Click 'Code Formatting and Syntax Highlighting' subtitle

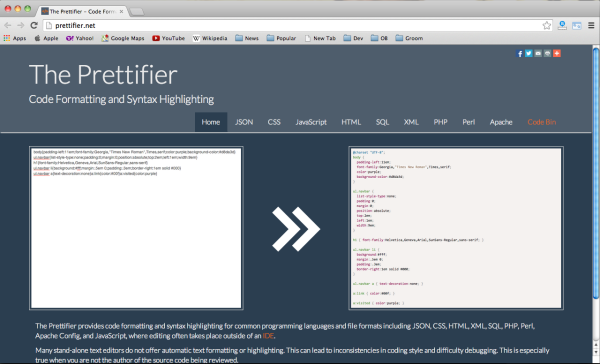pos(121,99)
